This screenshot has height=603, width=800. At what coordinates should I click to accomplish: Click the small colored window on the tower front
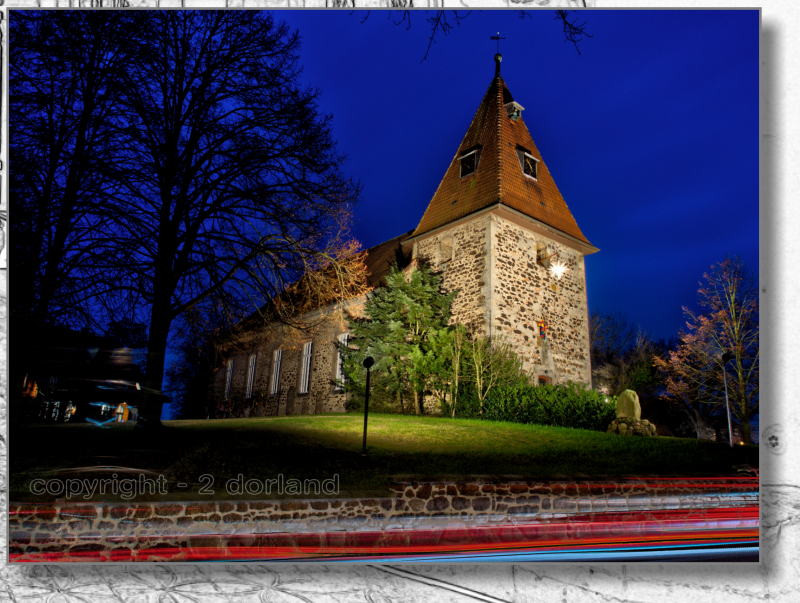[542, 328]
